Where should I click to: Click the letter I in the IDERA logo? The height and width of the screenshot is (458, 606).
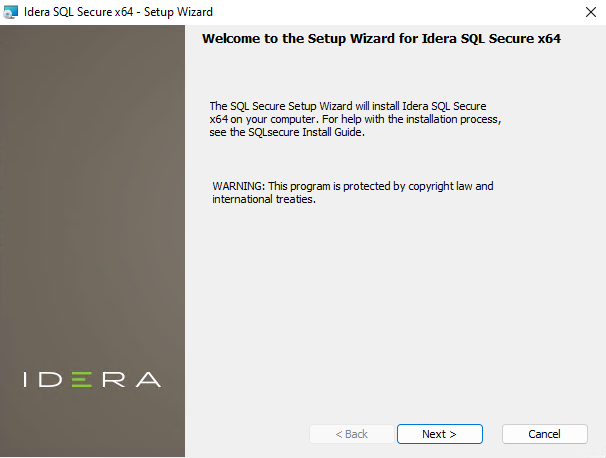(x=27, y=380)
